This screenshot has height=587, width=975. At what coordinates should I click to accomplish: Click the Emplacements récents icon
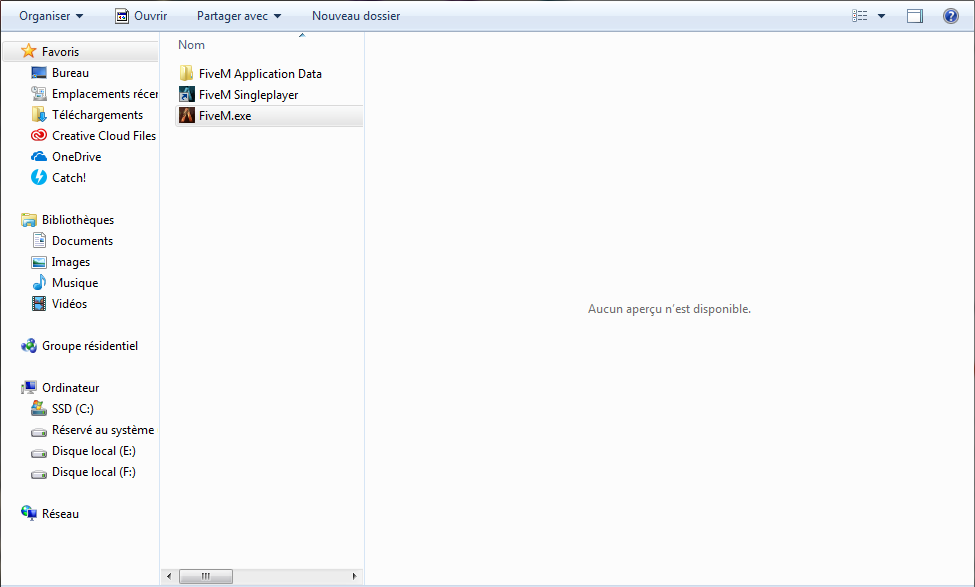click(x=39, y=94)
